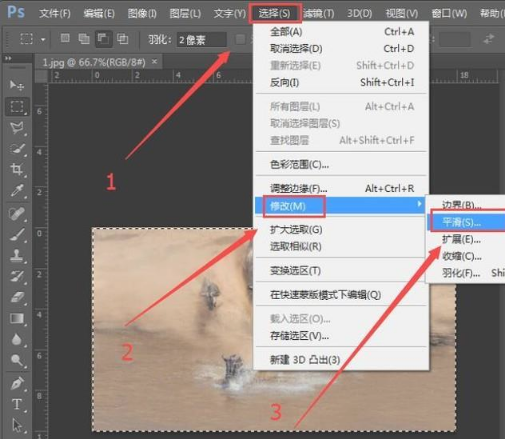505x439 pixels.
Task: Close the 1.jpg document tab
Action: pos(154,62)
